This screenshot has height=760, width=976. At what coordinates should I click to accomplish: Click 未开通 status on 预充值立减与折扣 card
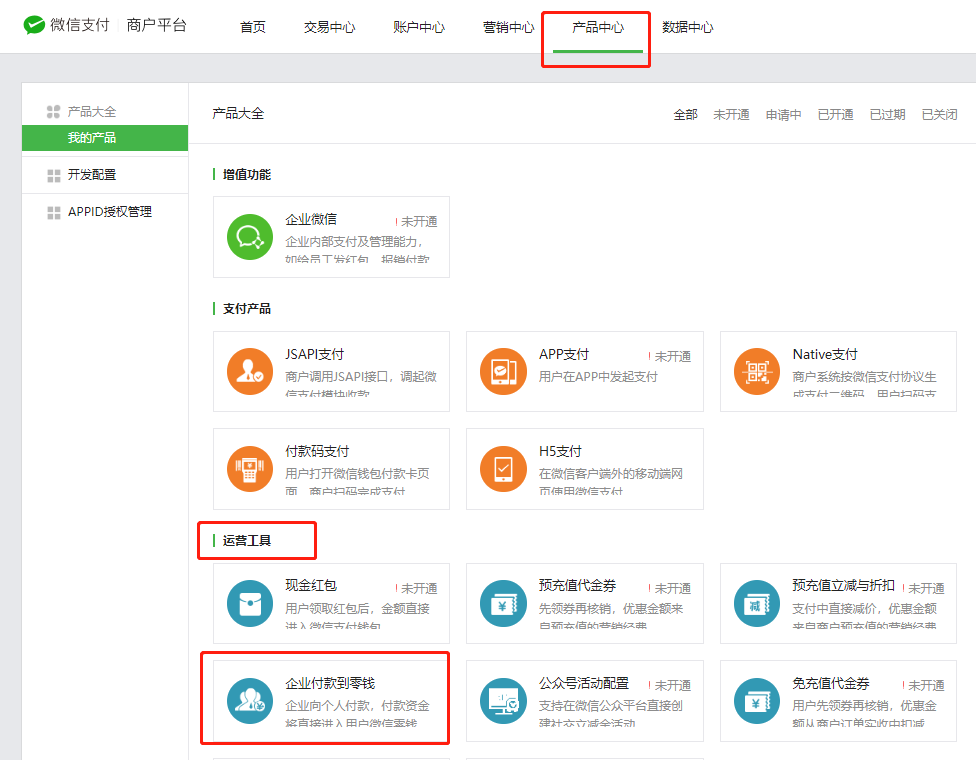[x=926, y=588]
